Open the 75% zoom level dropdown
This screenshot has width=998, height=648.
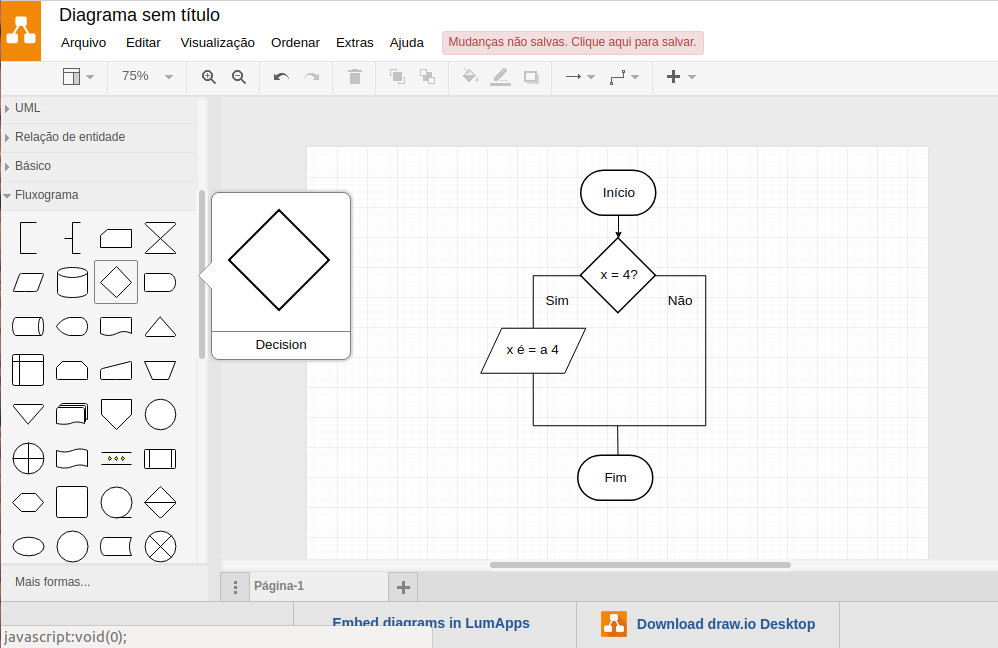click(147, 76)
